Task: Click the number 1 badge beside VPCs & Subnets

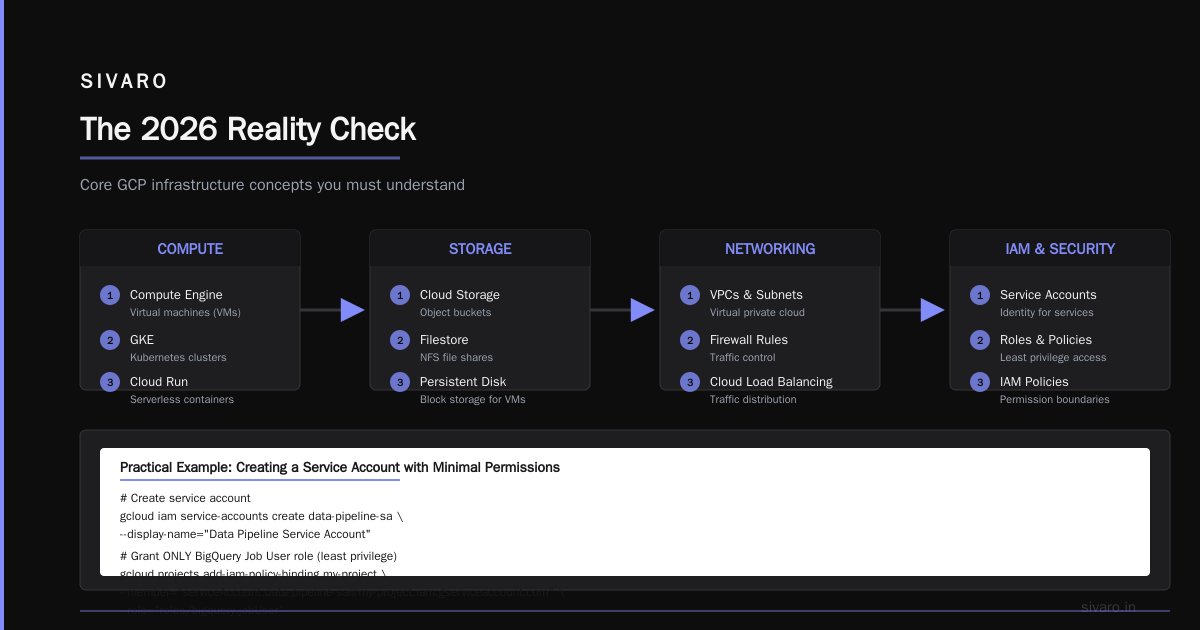Action: (x=690, y=295)
